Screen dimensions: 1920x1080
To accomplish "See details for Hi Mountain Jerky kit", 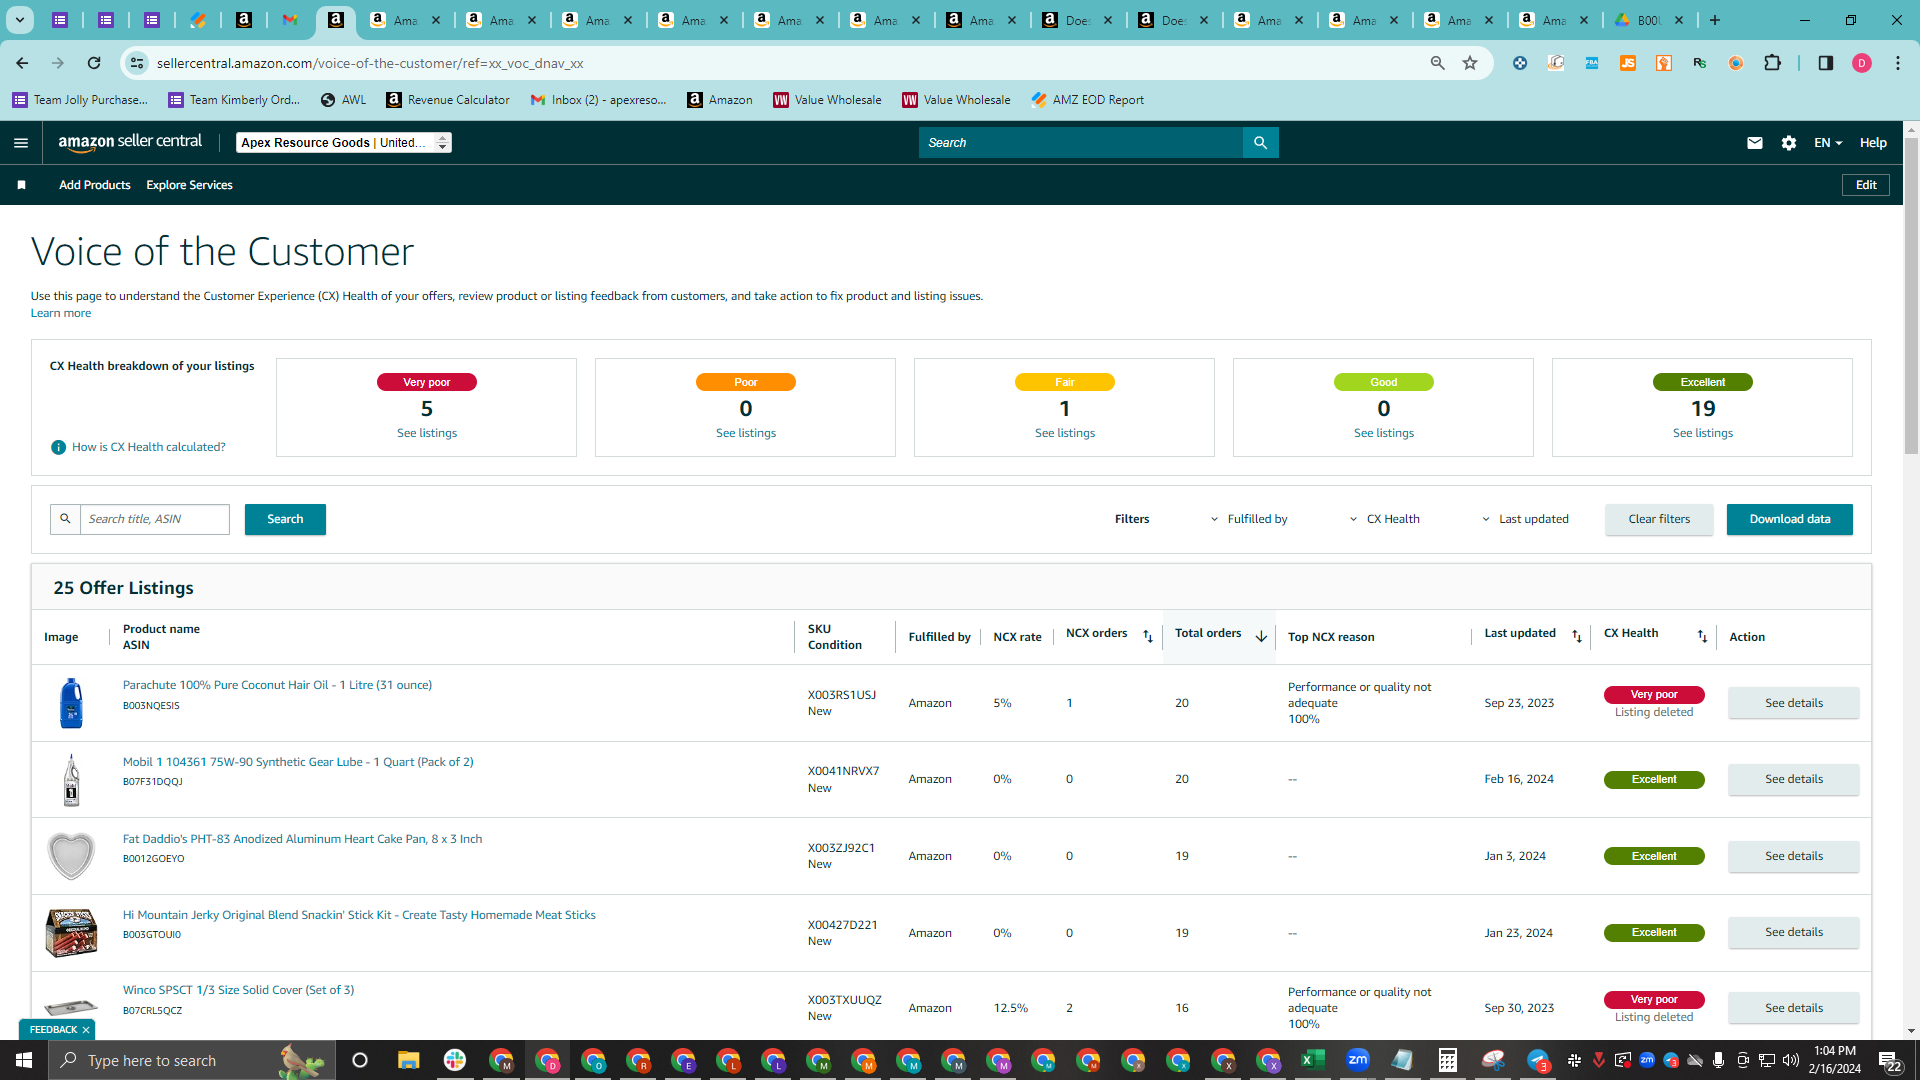I will (1793, 932).
